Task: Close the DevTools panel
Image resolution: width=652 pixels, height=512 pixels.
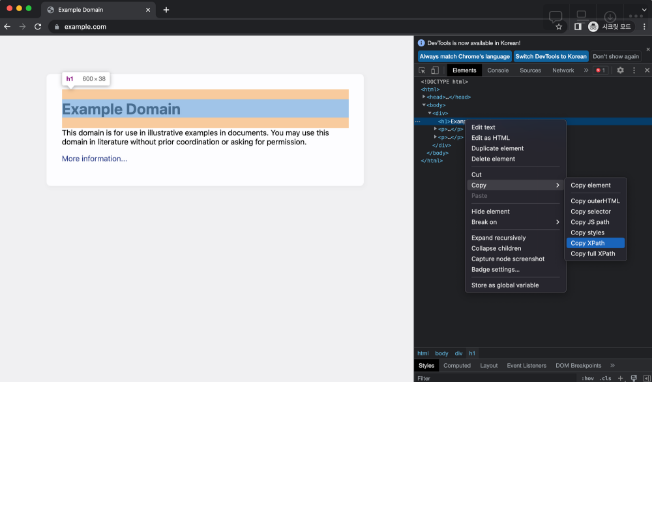Action: 647,70
